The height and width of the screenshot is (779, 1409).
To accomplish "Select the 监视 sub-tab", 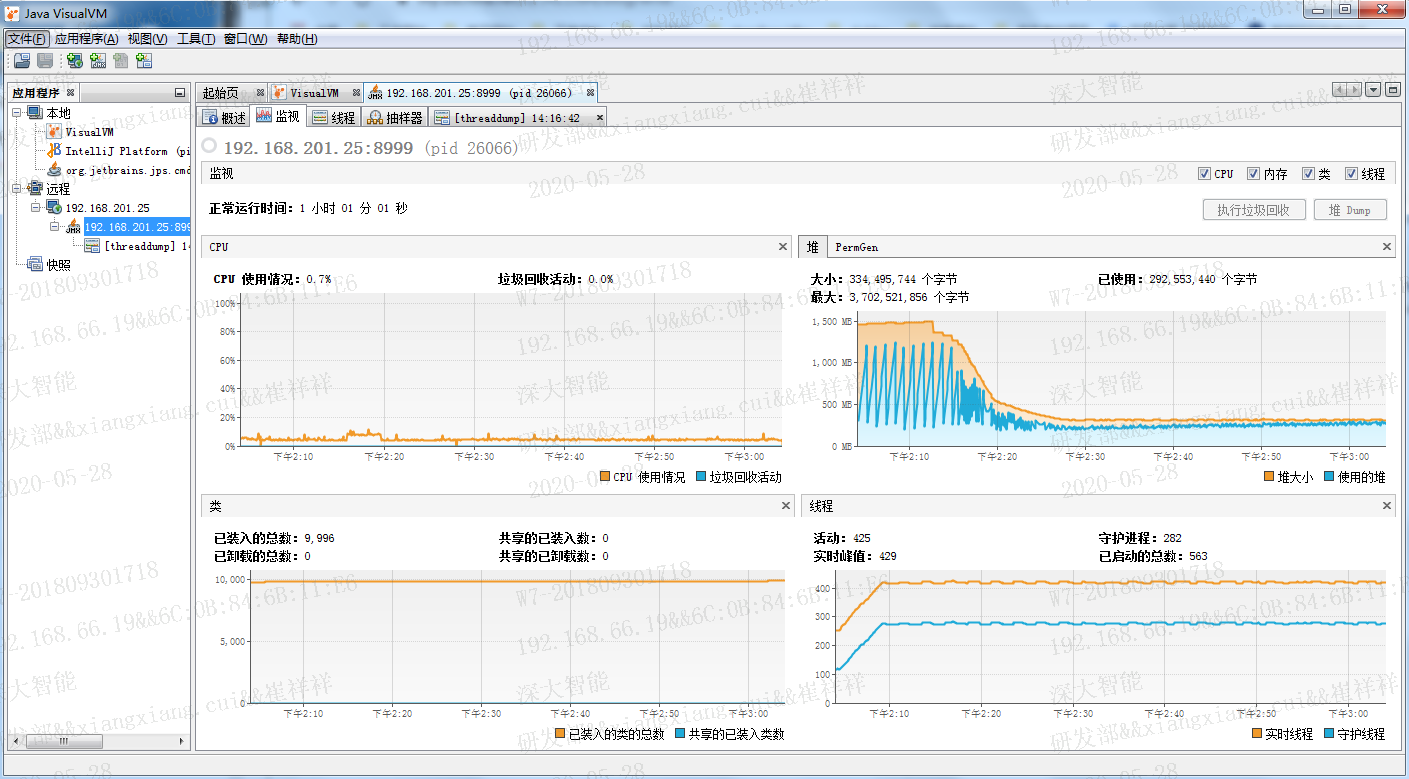I will click(278, 117).
